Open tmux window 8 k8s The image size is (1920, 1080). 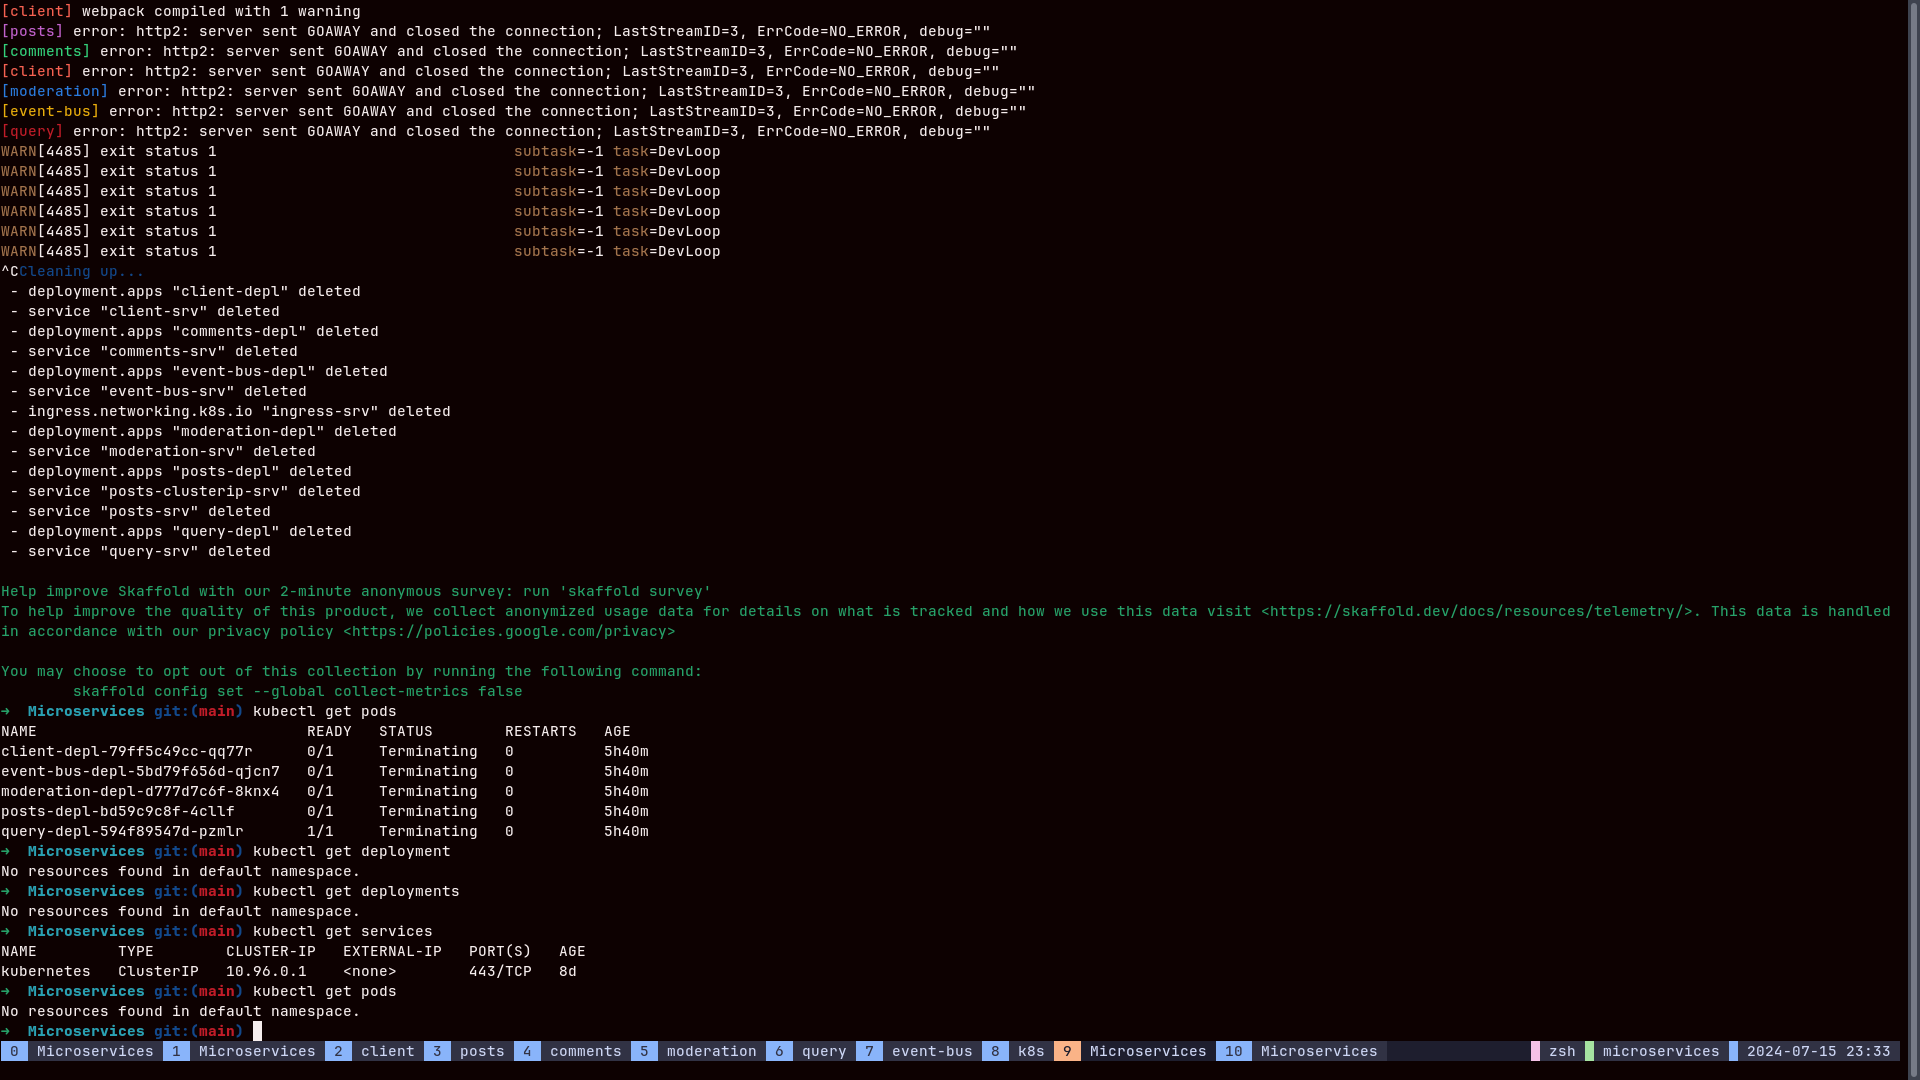click(1017, 1051)
